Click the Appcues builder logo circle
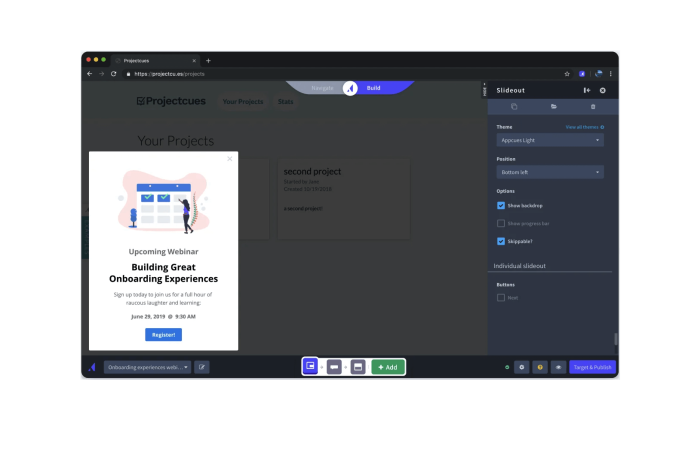Screen dimensions: 700x451 350,88
